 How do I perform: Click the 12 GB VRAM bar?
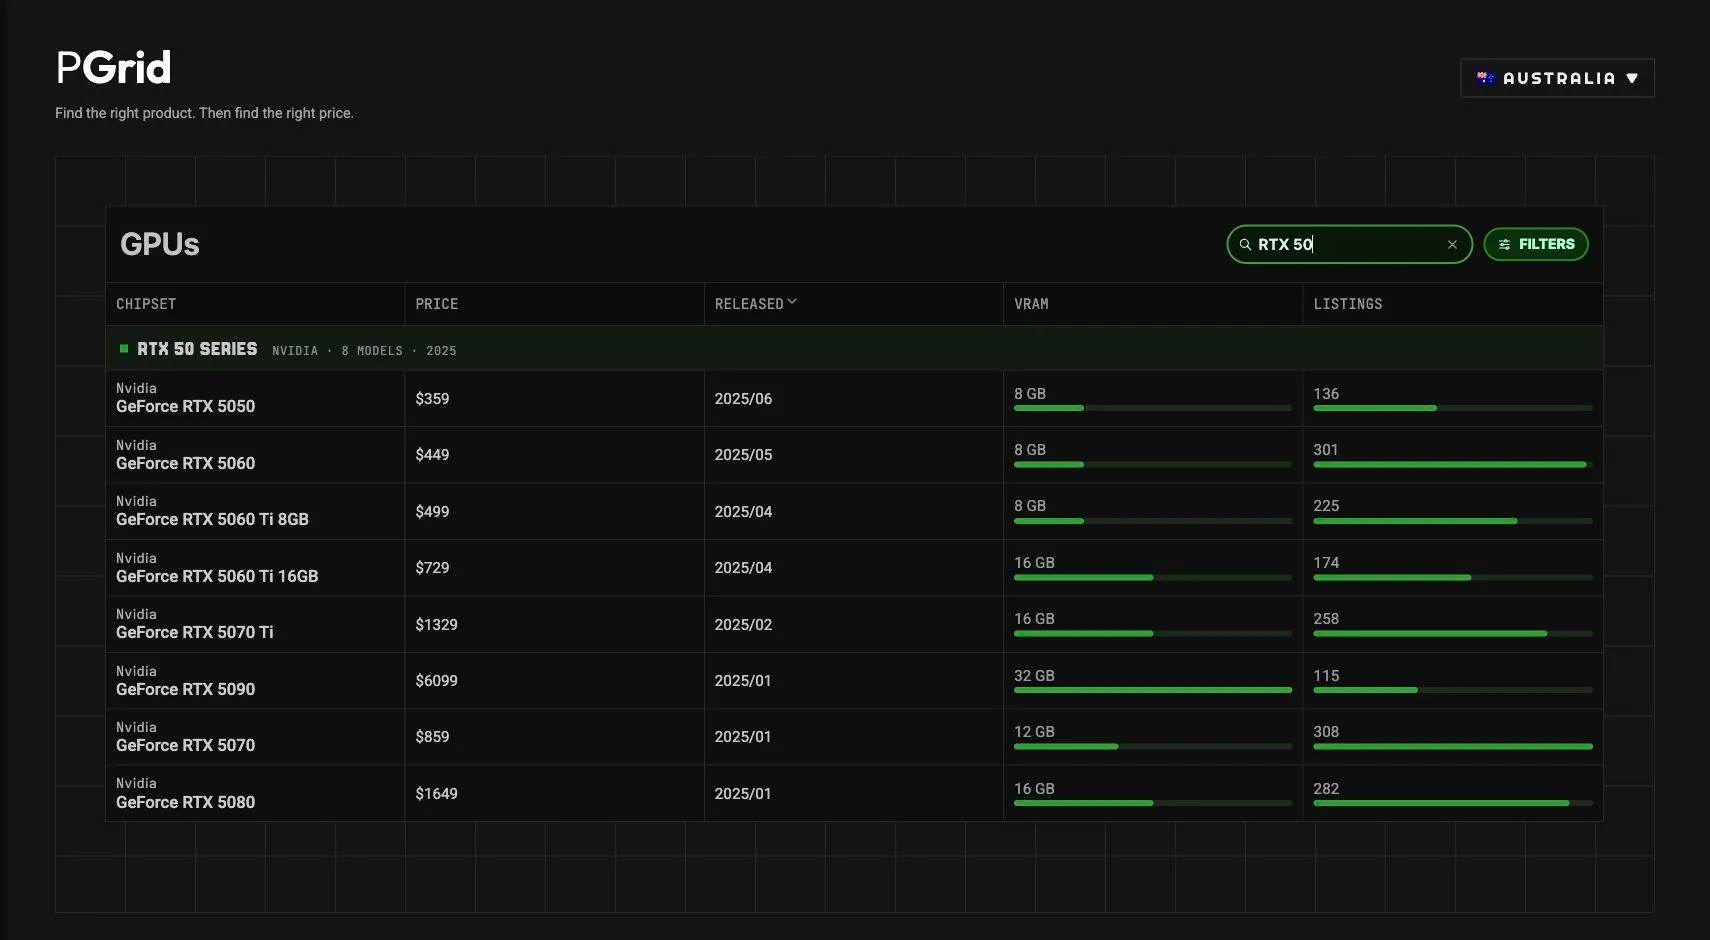point(1153,746)
